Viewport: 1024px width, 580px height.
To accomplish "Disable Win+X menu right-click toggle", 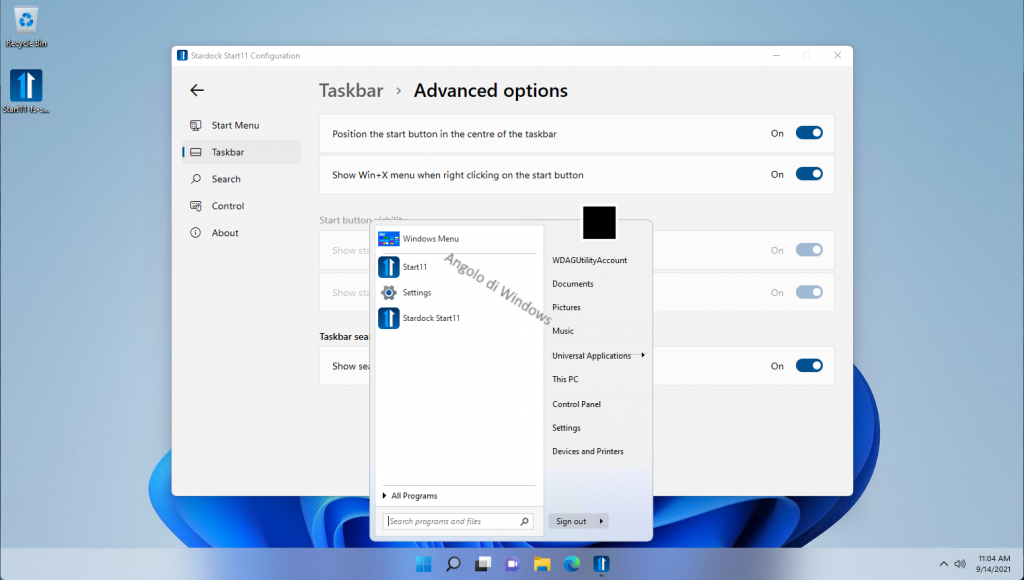I will (x=808, y=174).
